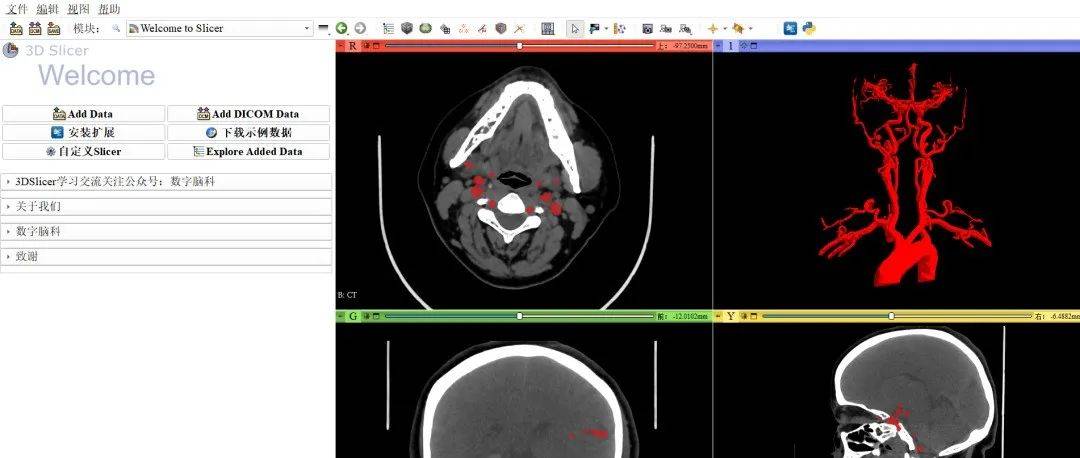This screenshot has width=1080, height=458.
Task: Maximize the 3D view
Action: coord(754,45)
